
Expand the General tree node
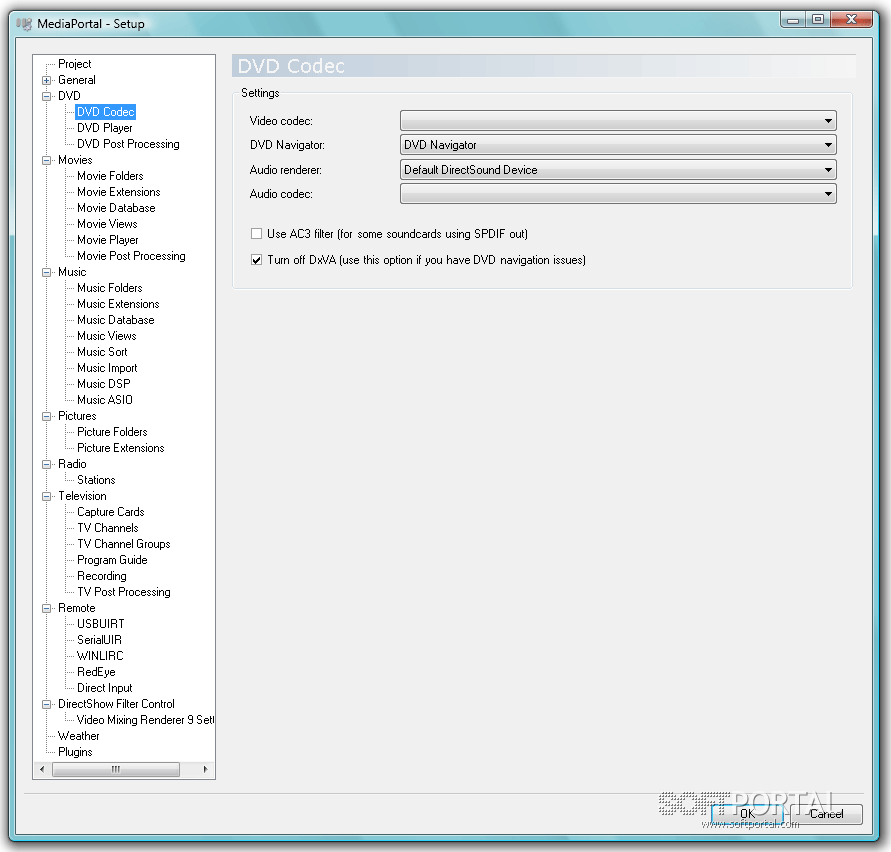coord(47,80)
